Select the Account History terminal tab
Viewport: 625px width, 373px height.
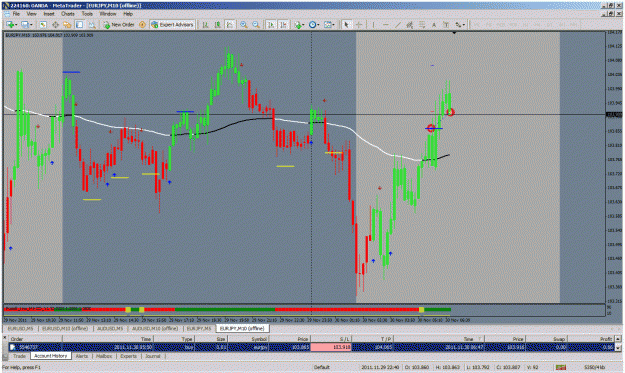coord(51,356)
